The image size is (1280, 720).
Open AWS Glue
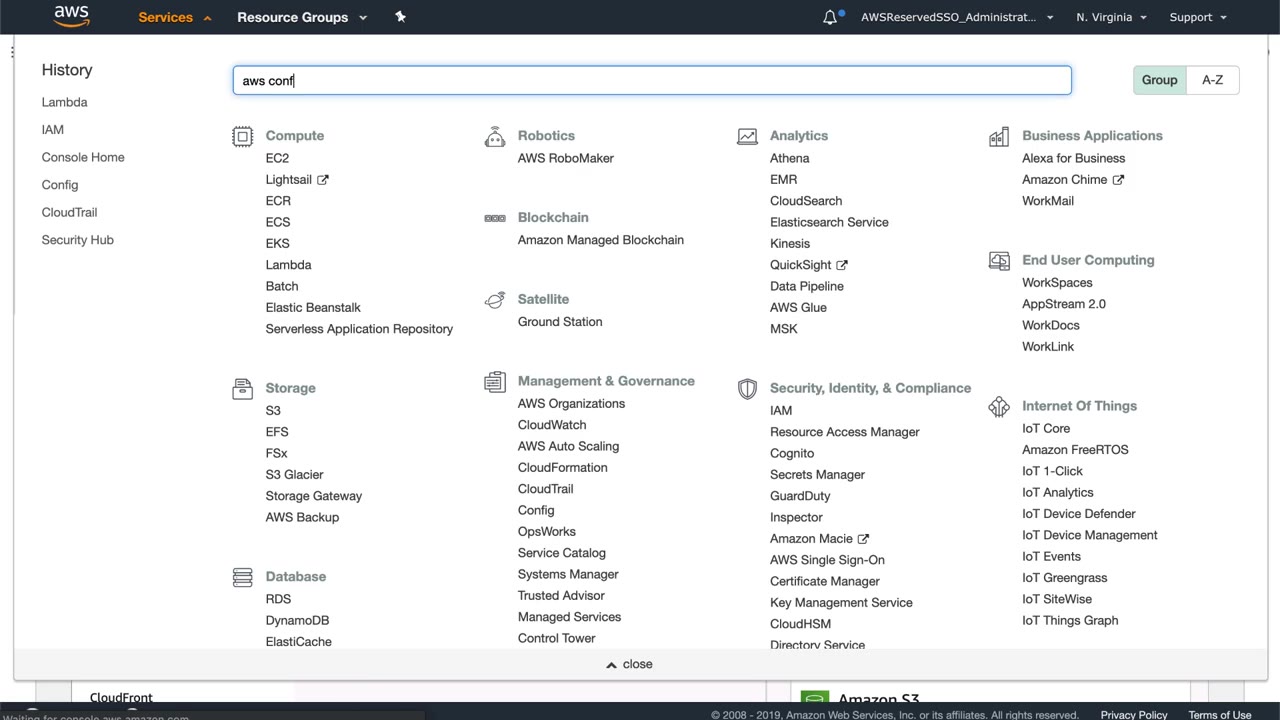pos(798,308)
